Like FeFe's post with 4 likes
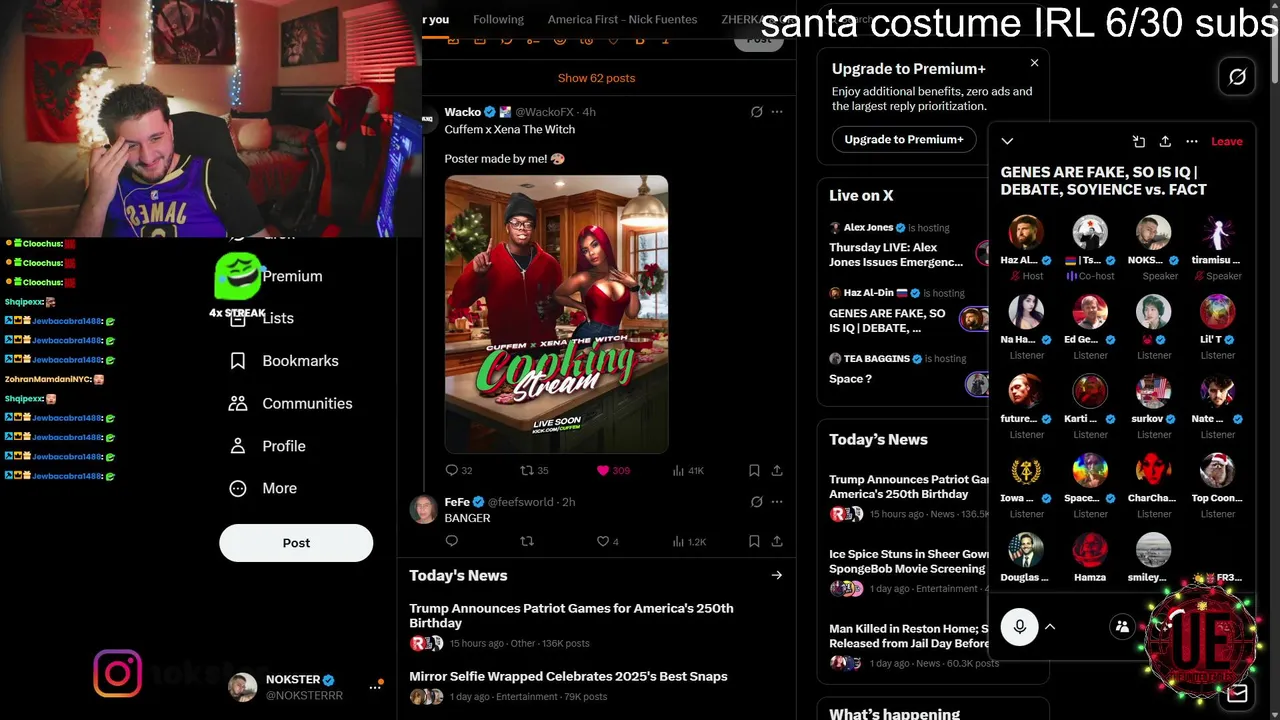1280x720 pixels. click(x=603, y=541)
